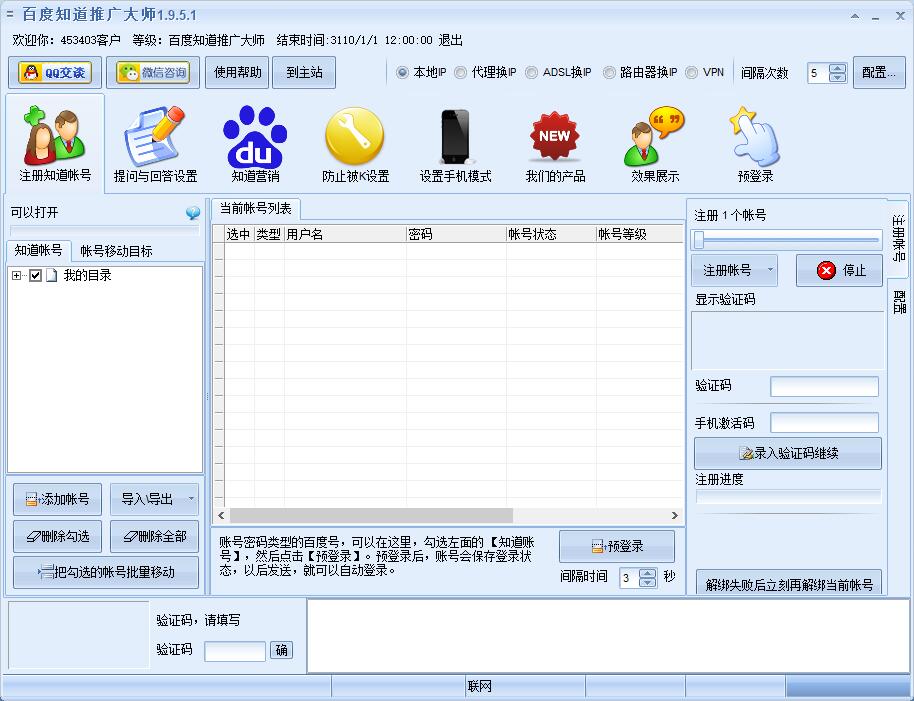Select the vertical 注册帐号 side tab
The height and width of the screenshot is (701, 914).
898,237
